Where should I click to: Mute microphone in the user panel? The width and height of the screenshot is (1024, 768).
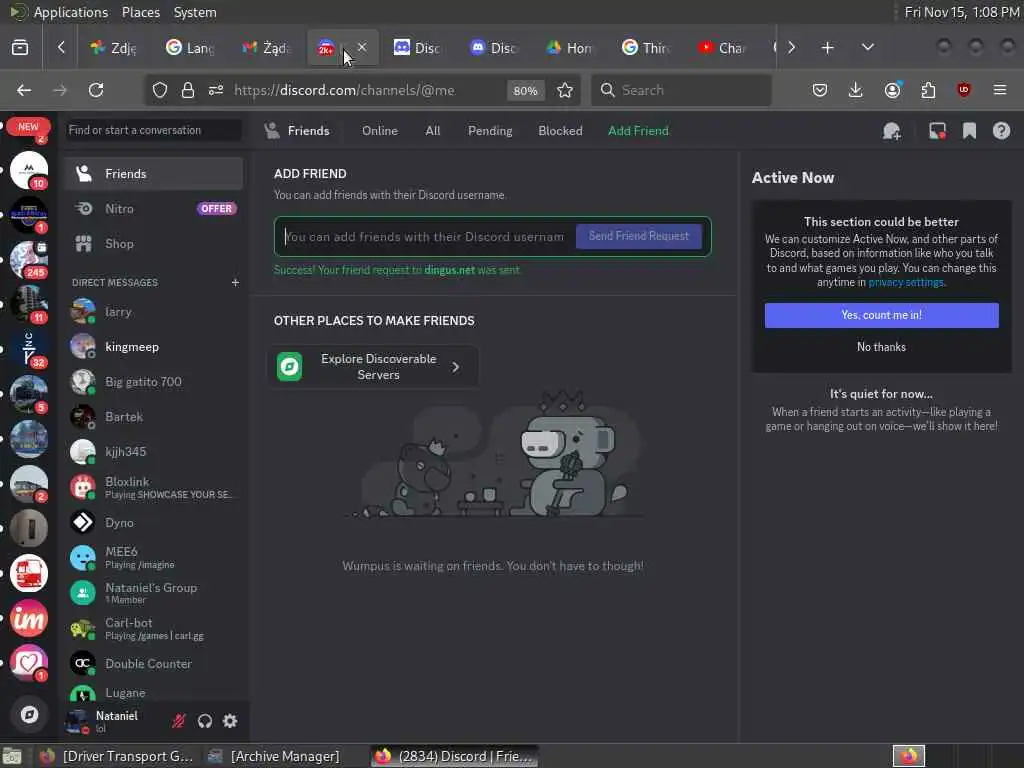point(178,721)
